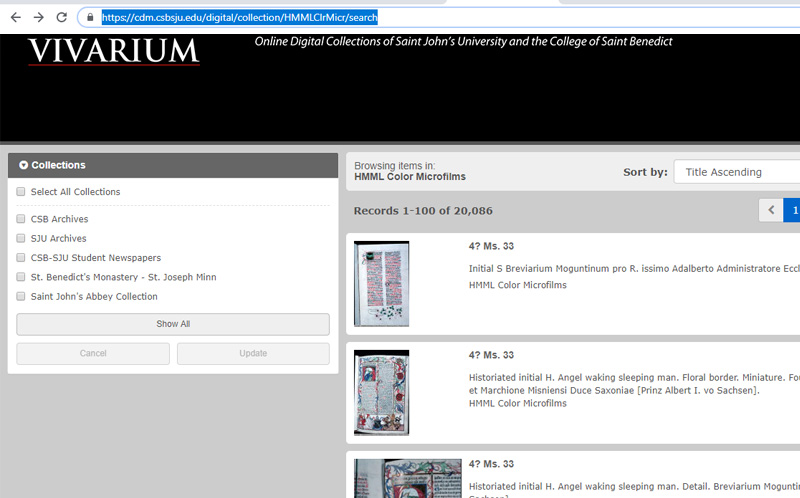Open the Sort by dropdown
Screen dimensions: 800x498
(738, 172)
